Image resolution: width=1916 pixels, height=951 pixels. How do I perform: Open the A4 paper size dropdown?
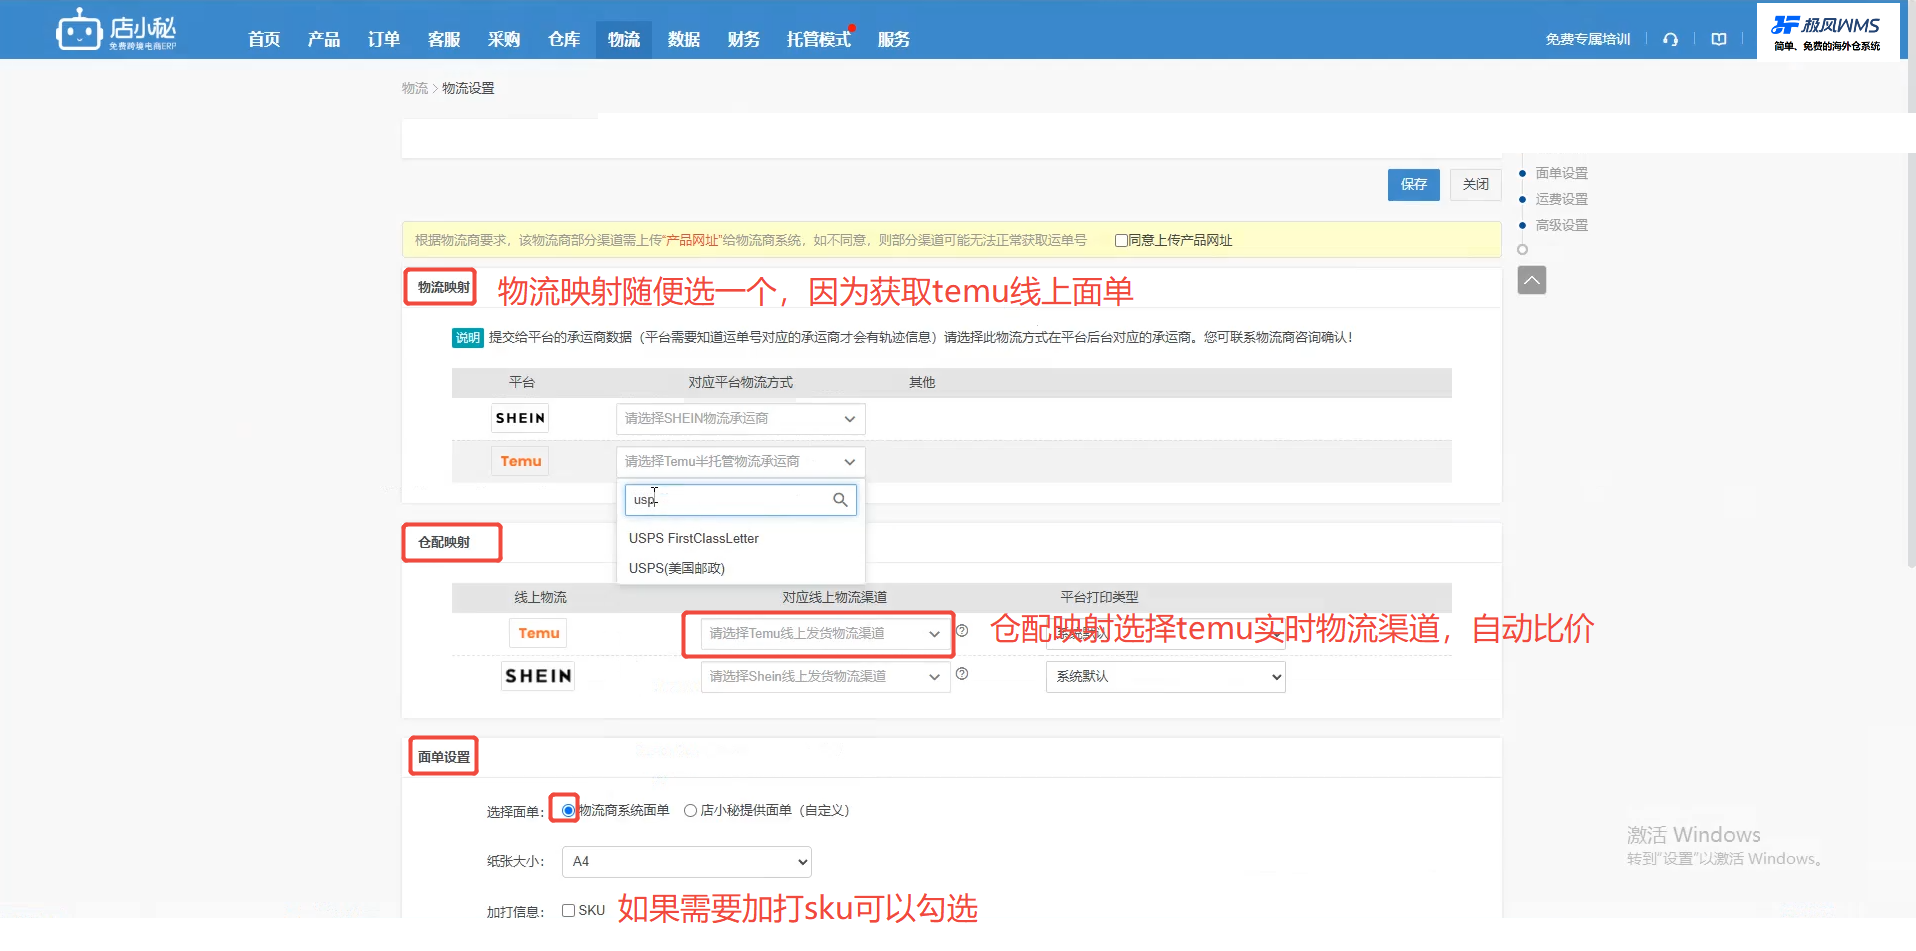[686, 861]
